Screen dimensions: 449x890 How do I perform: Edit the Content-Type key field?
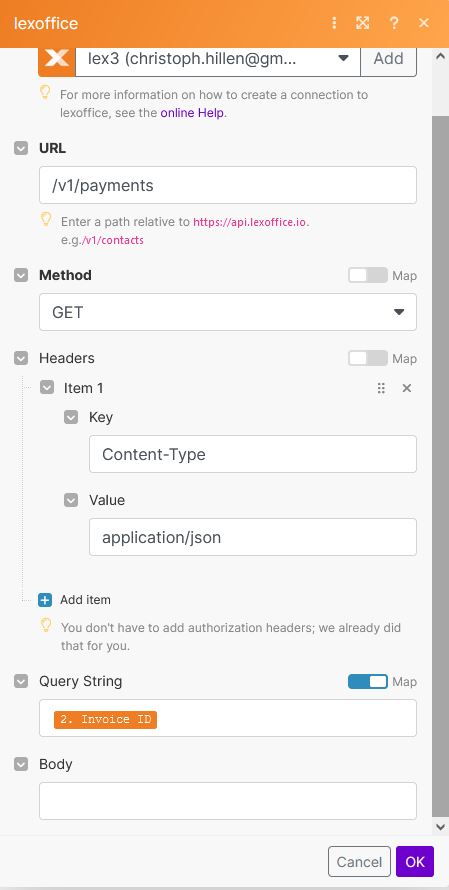pos(253,454)
